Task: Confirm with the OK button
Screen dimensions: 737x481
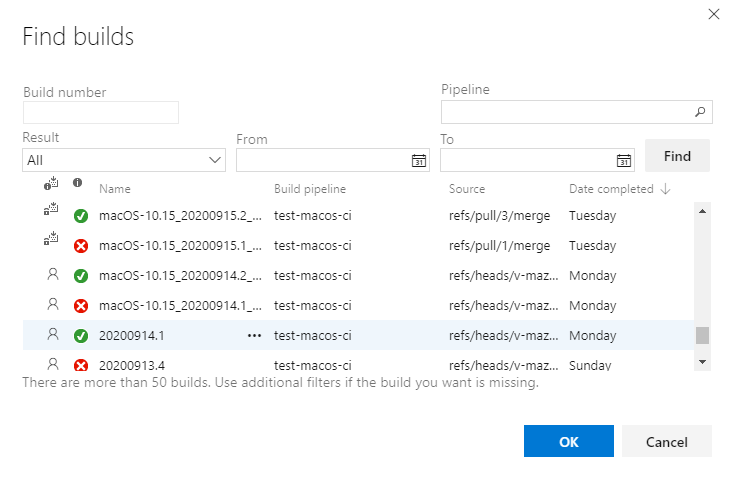Action: [x=568, y=441]
